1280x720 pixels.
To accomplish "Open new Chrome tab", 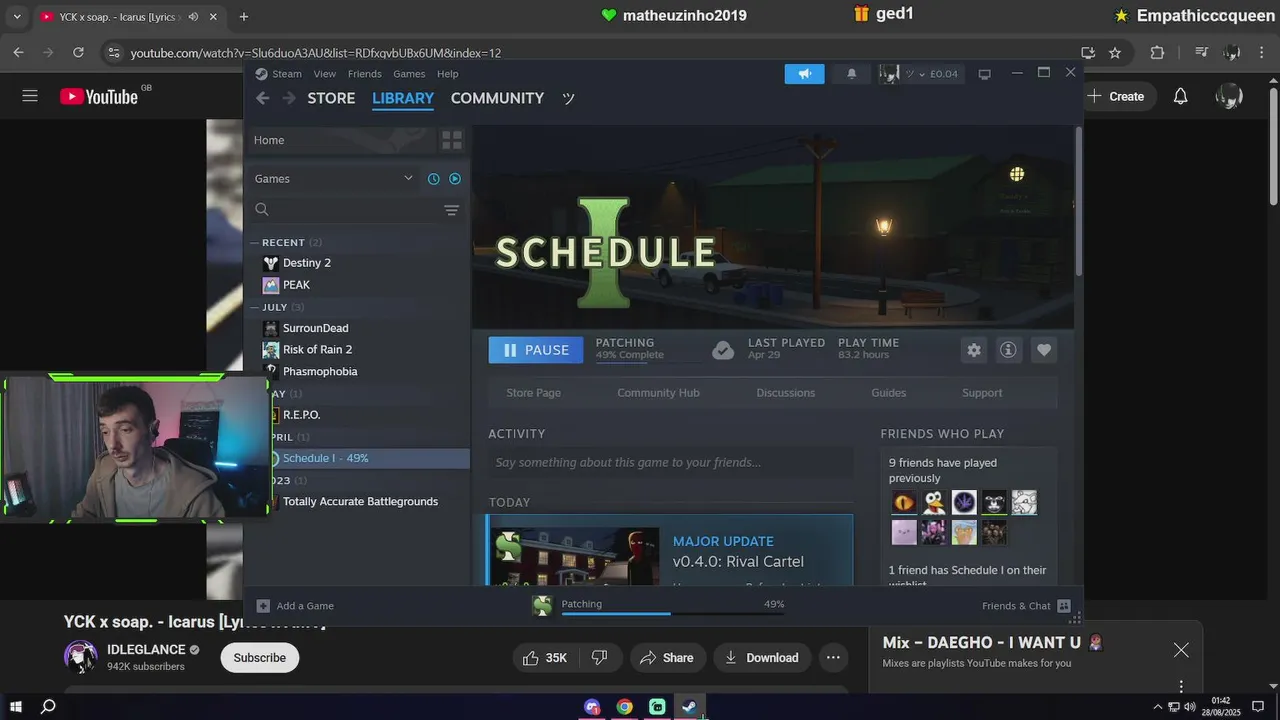I will click(244, 16).
